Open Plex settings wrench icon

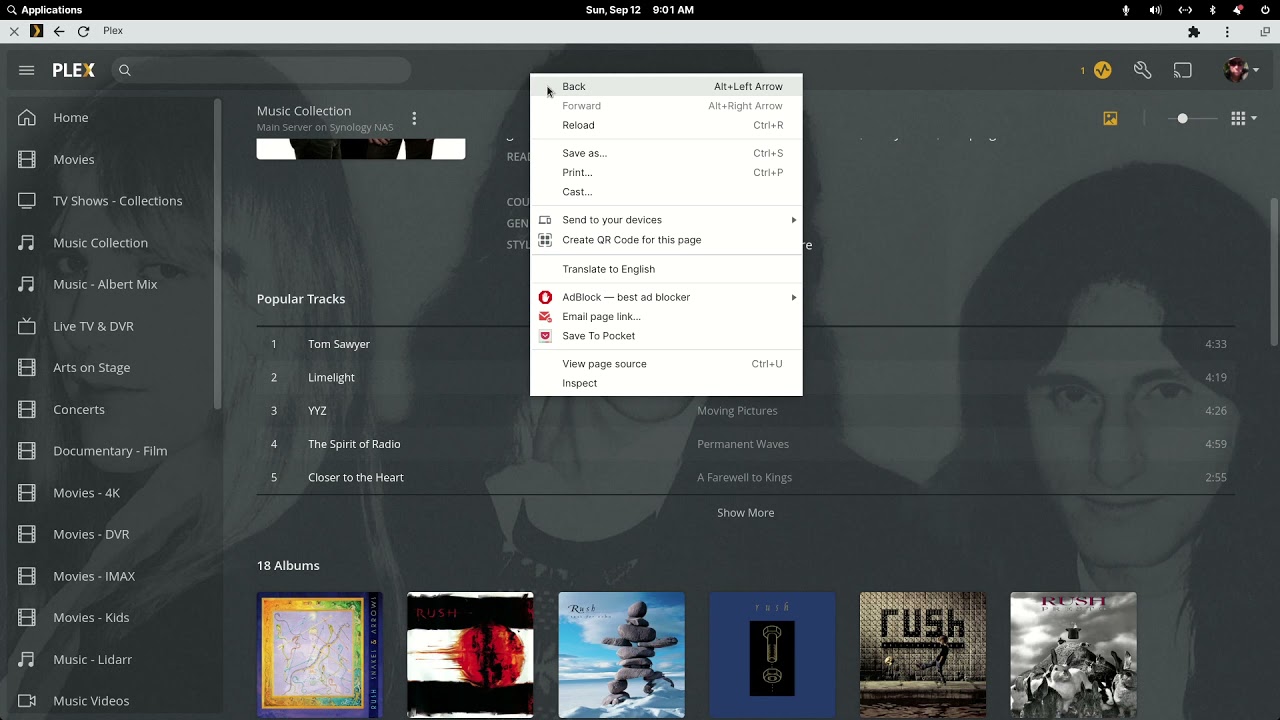[x=1143, y=70]
